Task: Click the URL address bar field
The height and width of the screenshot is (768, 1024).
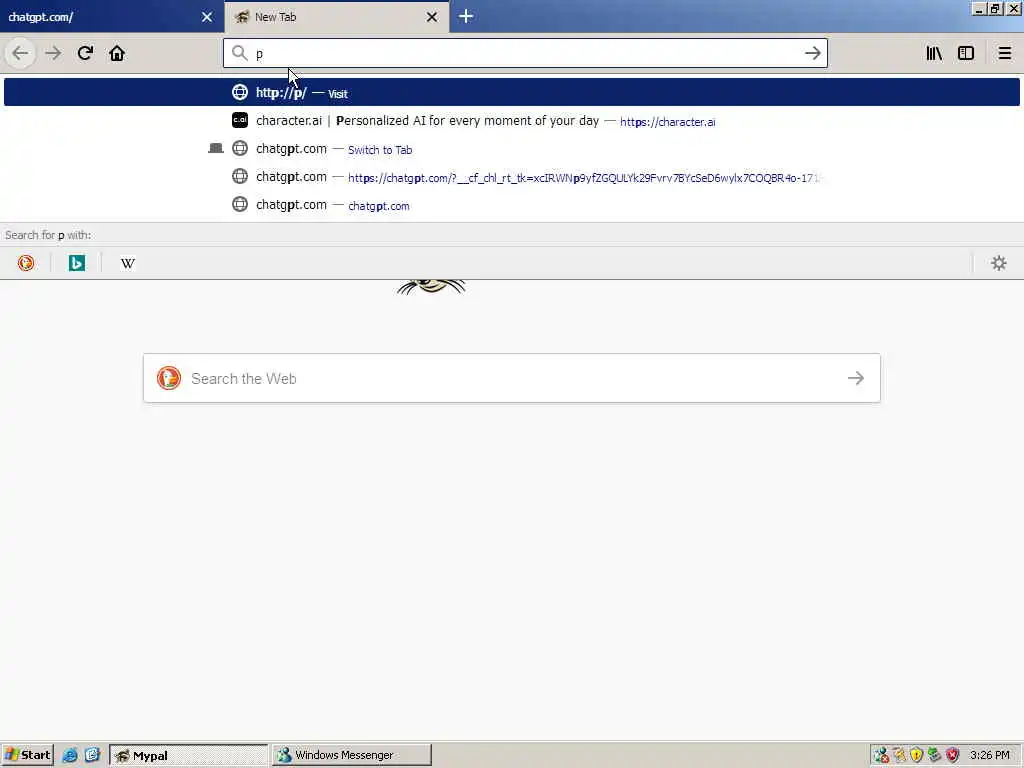Action: click(x=525, y=53)
